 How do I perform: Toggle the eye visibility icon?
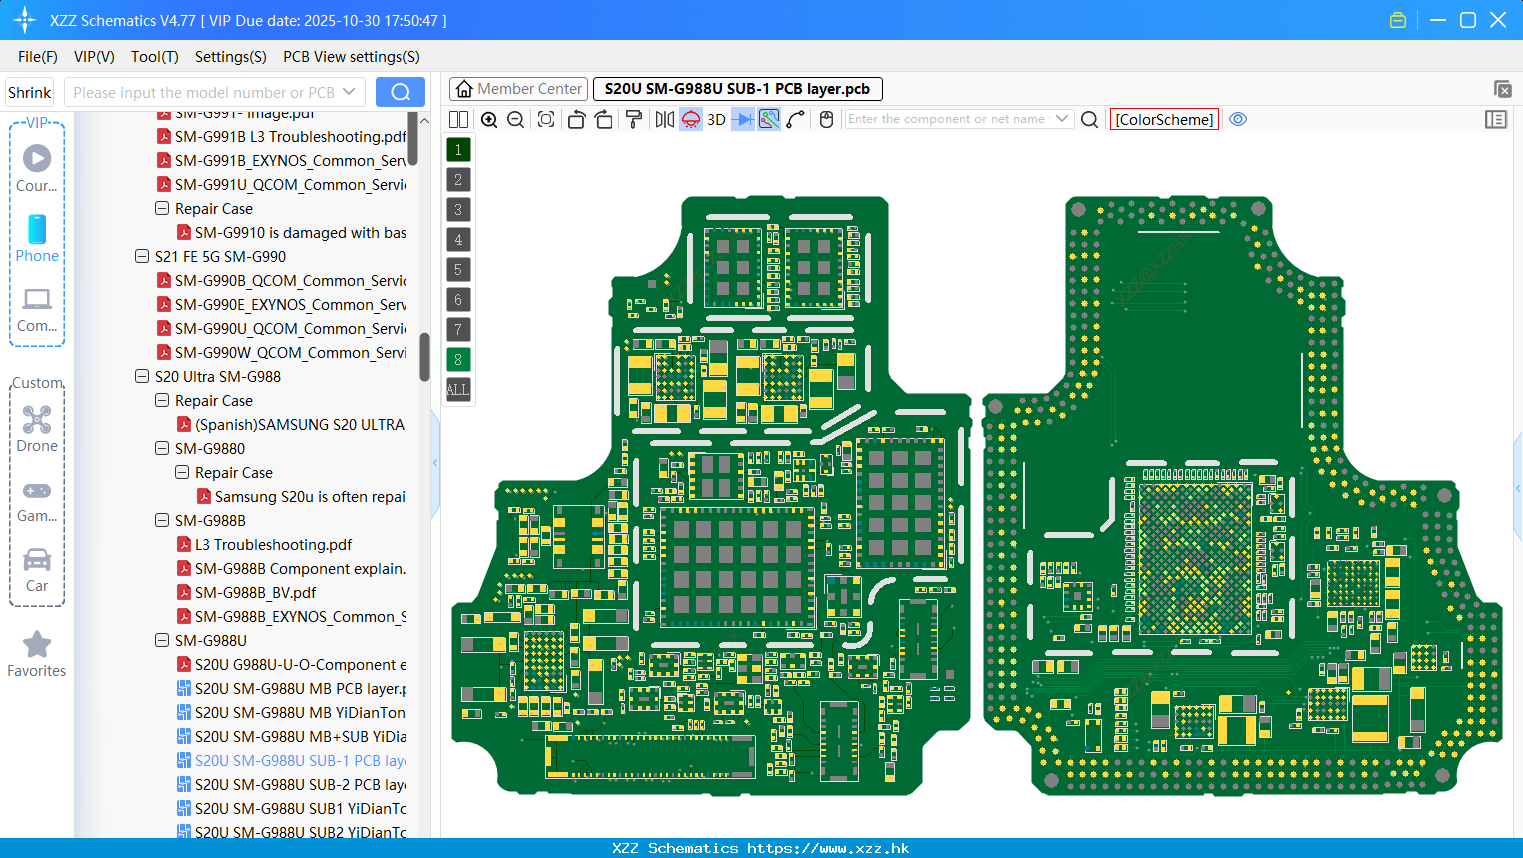tap(1238, 119)
